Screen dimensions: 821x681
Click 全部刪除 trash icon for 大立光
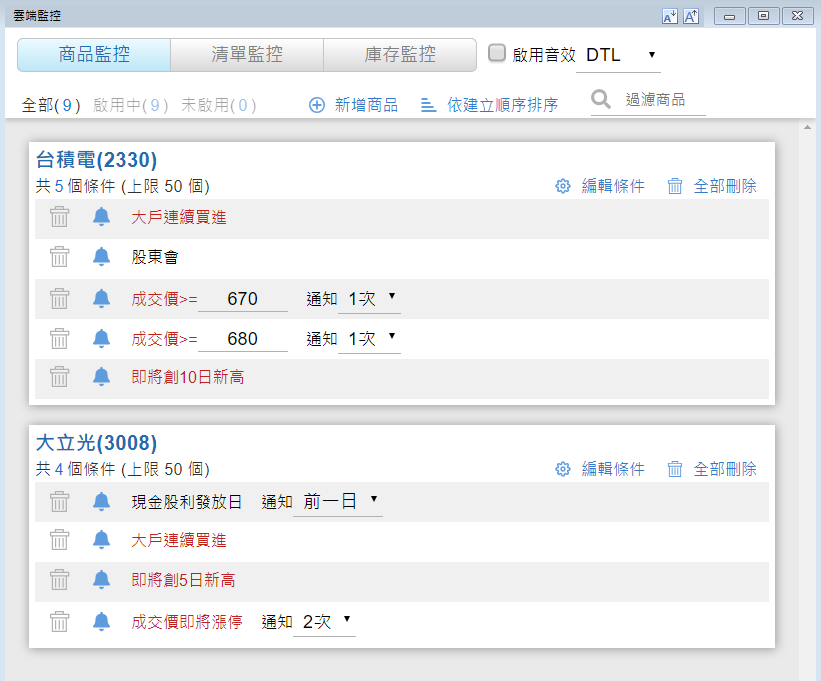click(x=675, y=469)
